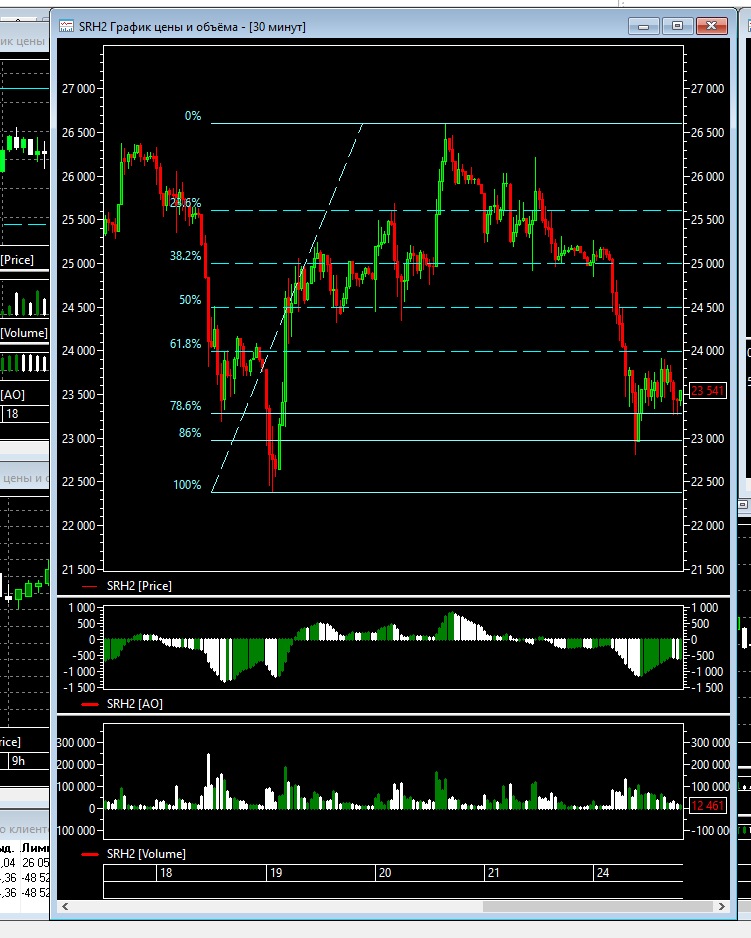Click the SRH2 [Volume] legend entry
The width and height of the screenshot is (751, 938).
click(x=146, y=854)
